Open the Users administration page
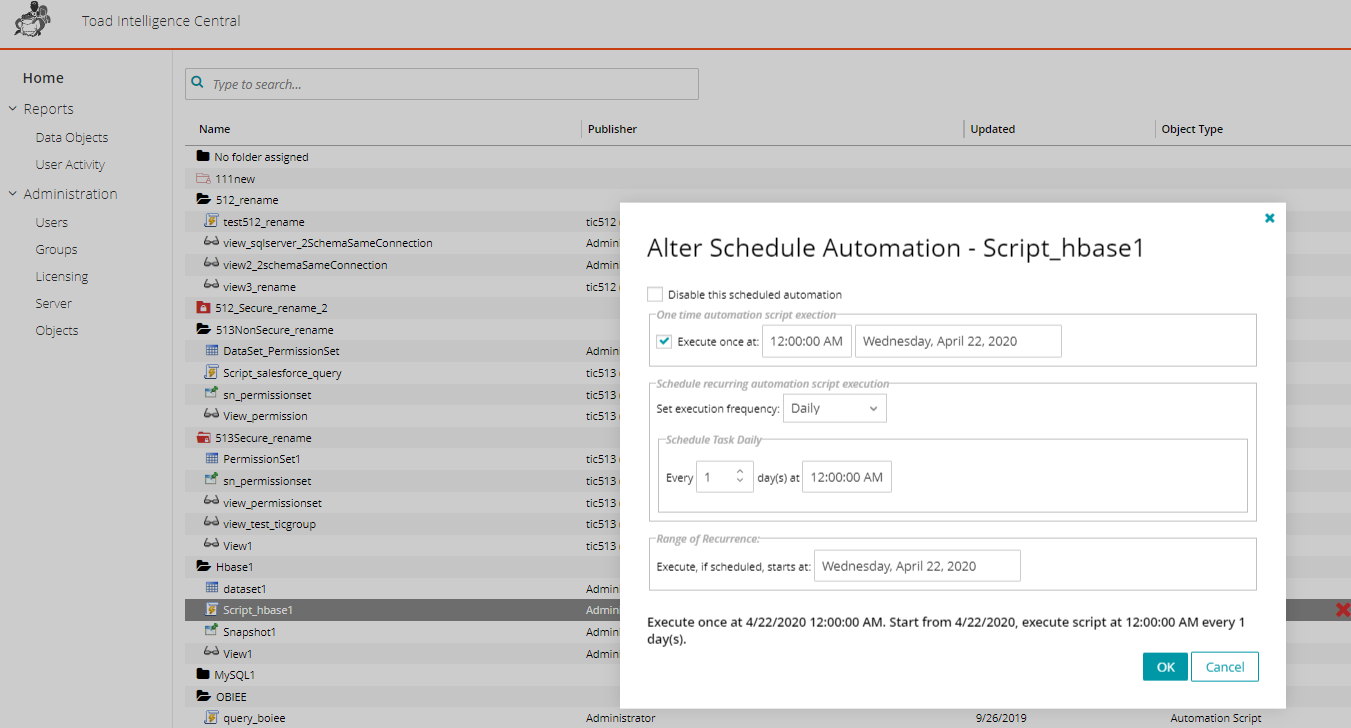1351x728 pixels. pyautogui.click(x=52, y=223)
